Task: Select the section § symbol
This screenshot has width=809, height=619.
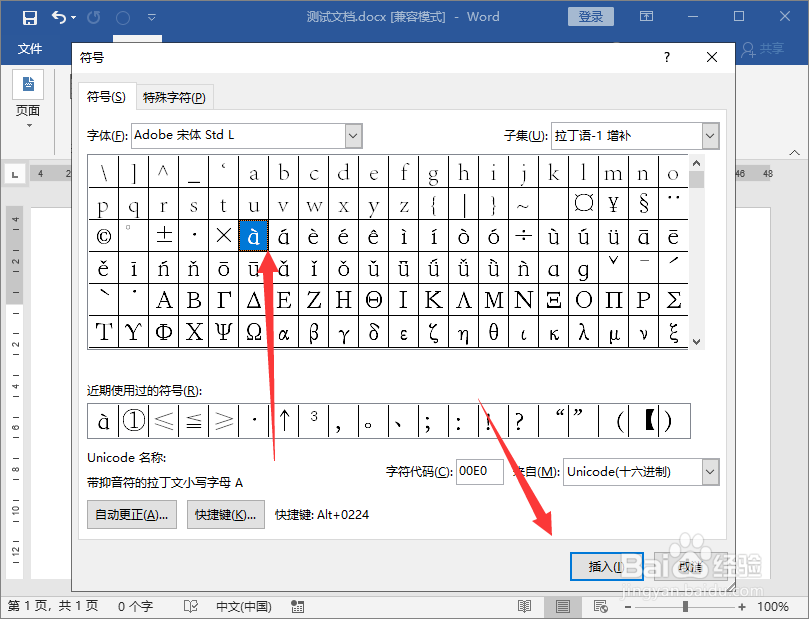Action: click(x=643, y=204)
